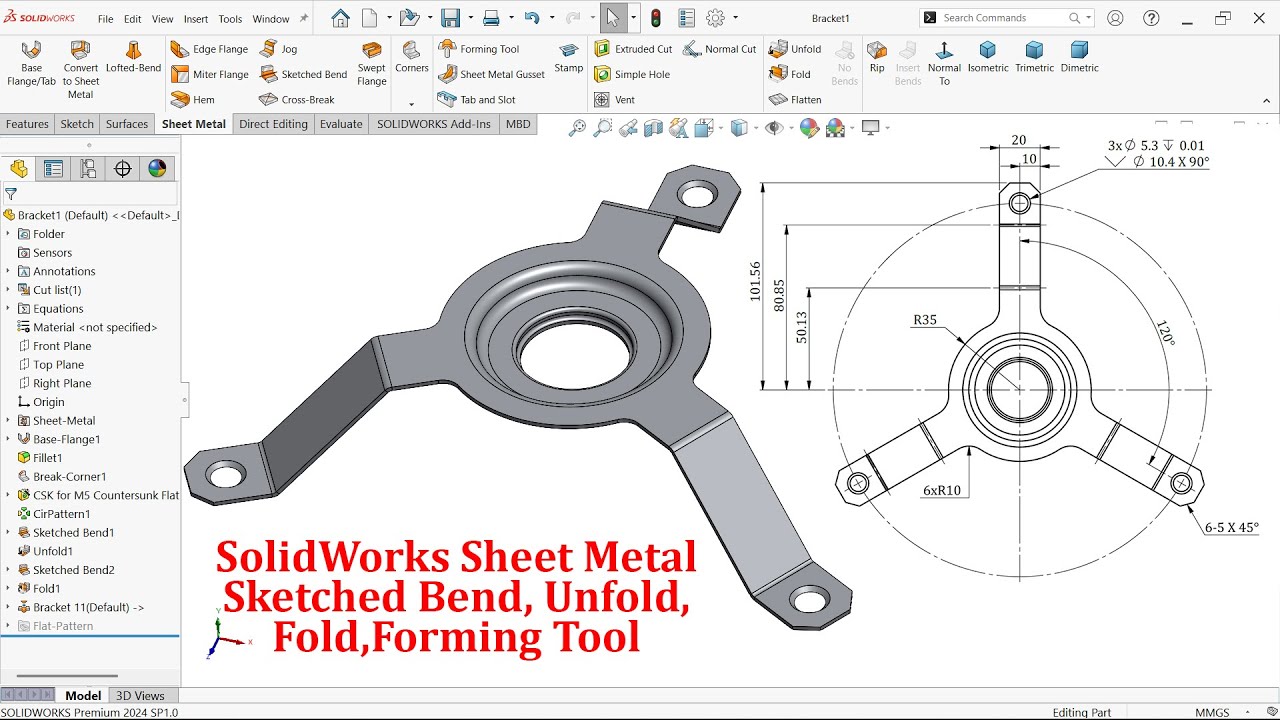Toggle the Flatten view
This screenshot has height=720, width=1280.
click(795, 99)
